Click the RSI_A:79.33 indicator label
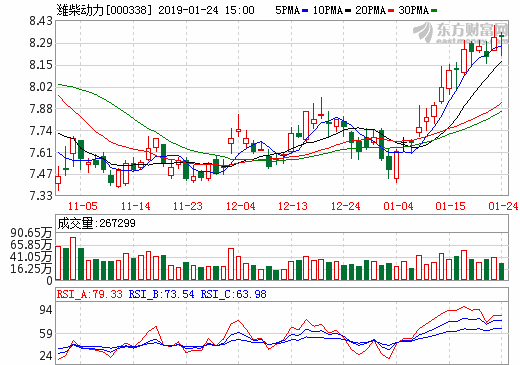The image size is (520, 365). [90, 294]
